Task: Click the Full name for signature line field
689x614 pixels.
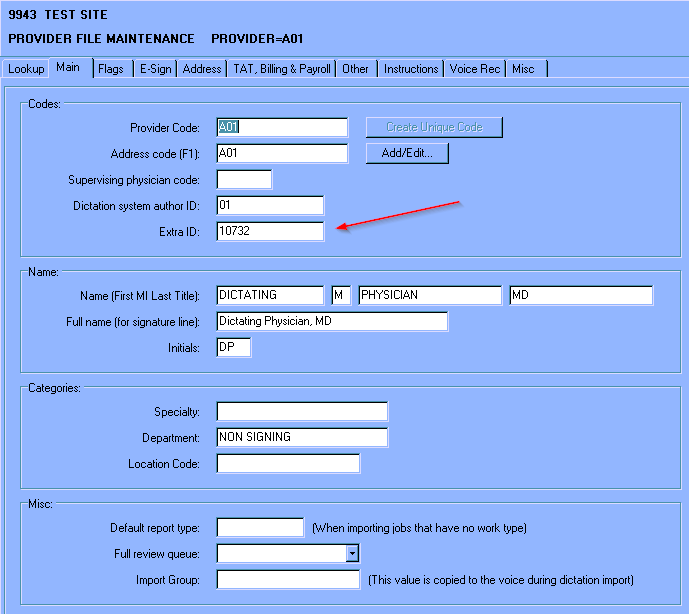Action: pyautogui.click(x=332, y=321)
